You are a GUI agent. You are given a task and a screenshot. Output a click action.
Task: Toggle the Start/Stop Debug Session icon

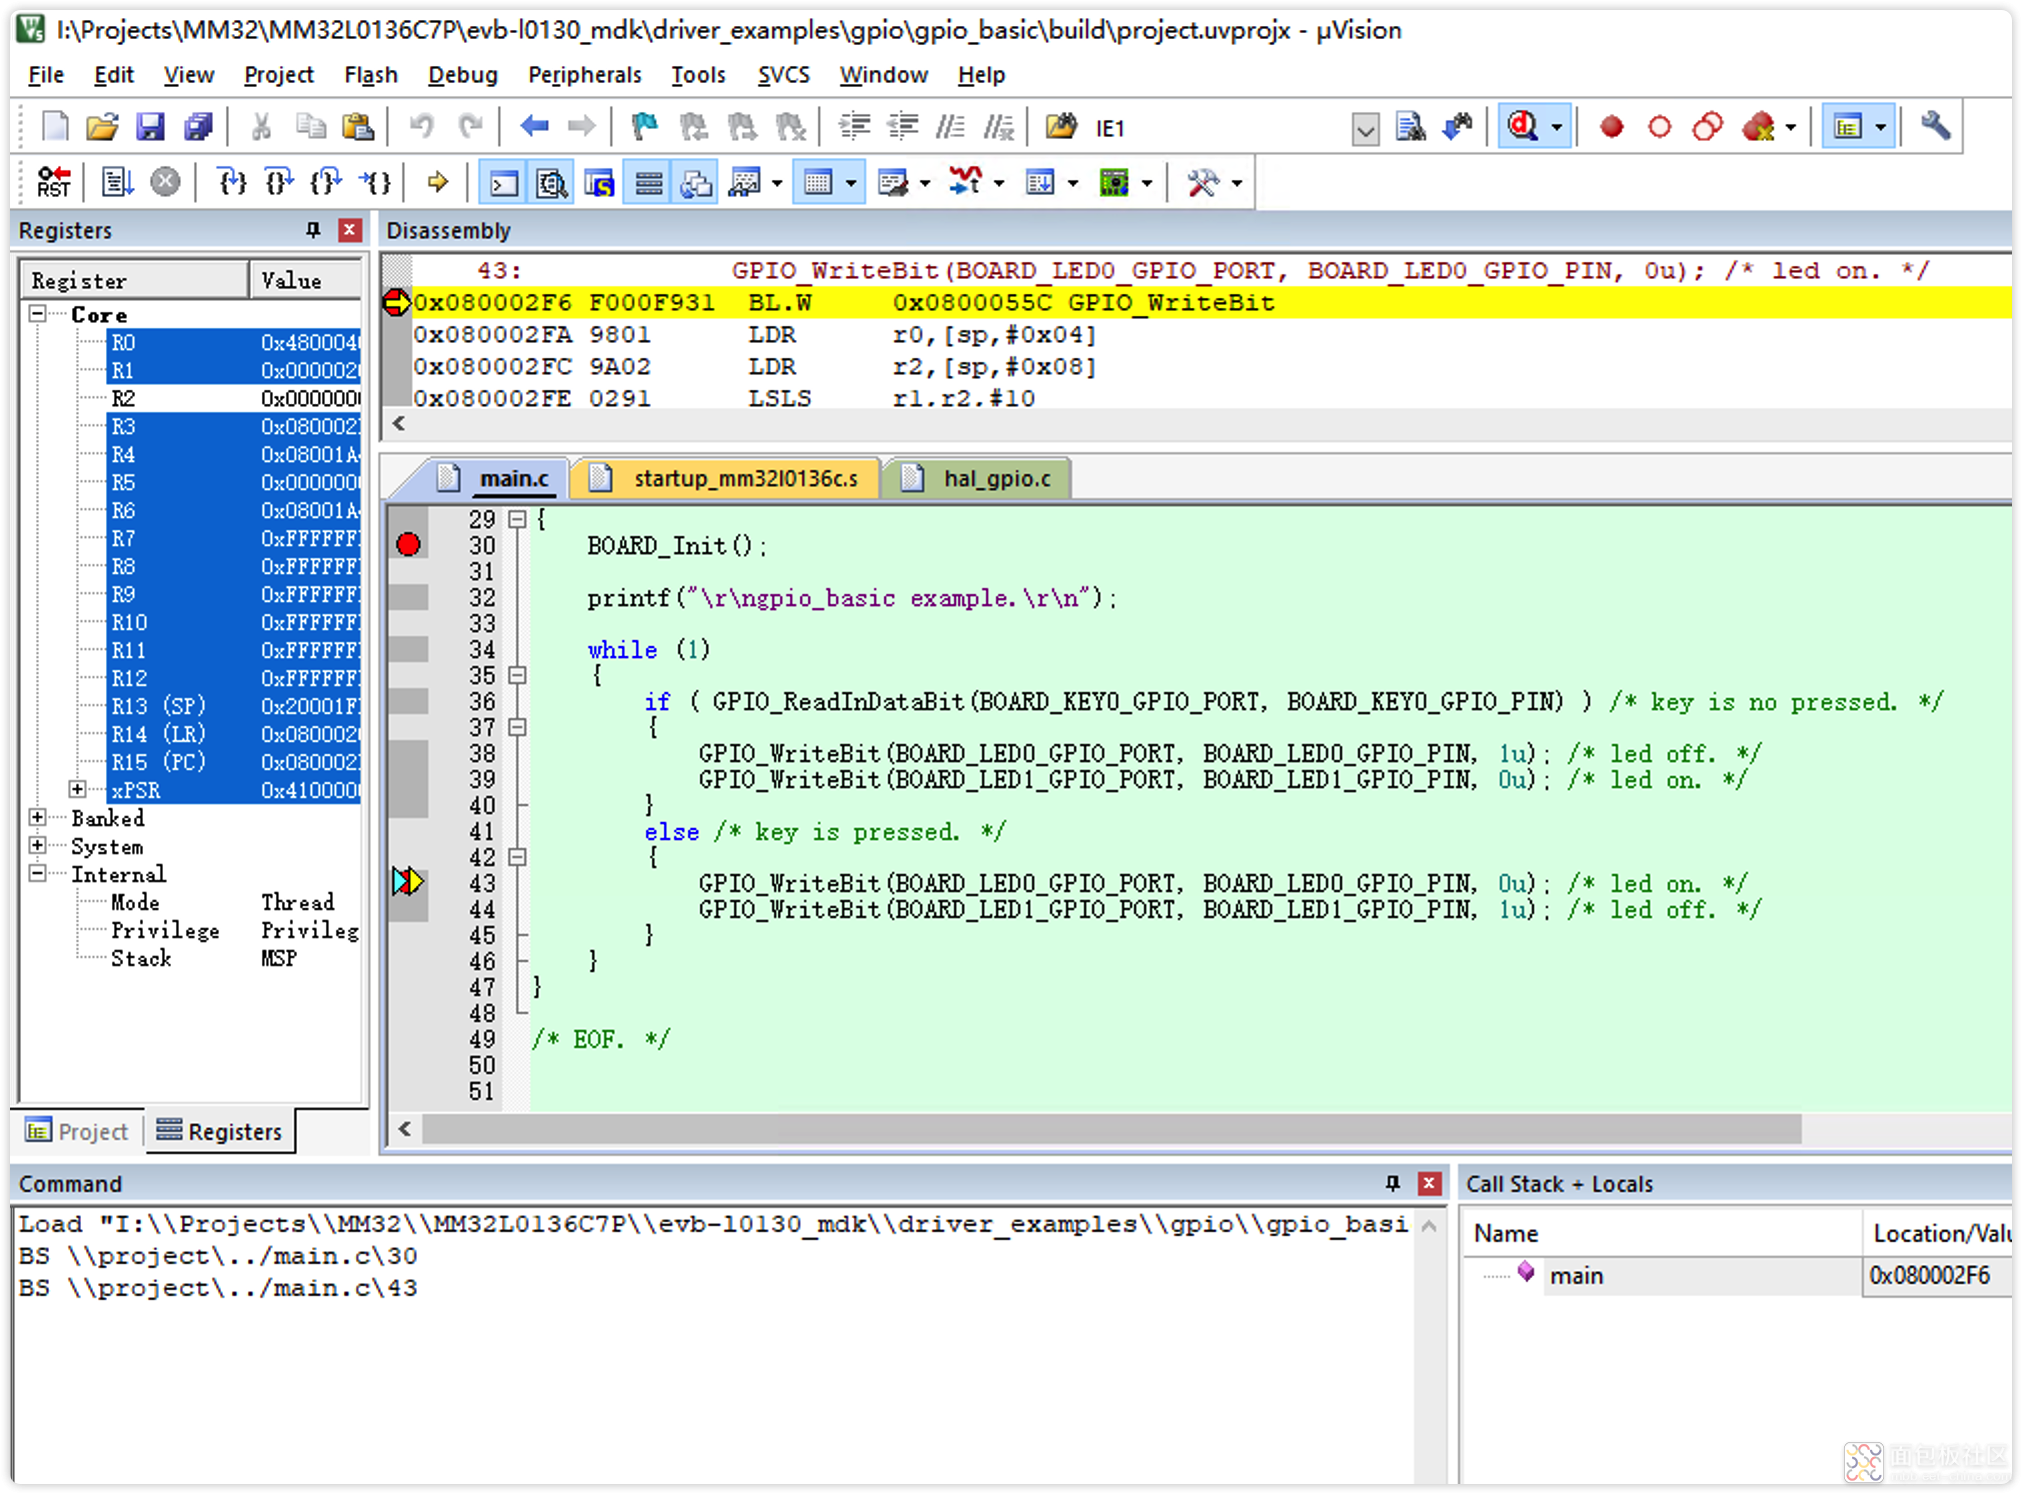[1523, 127]
